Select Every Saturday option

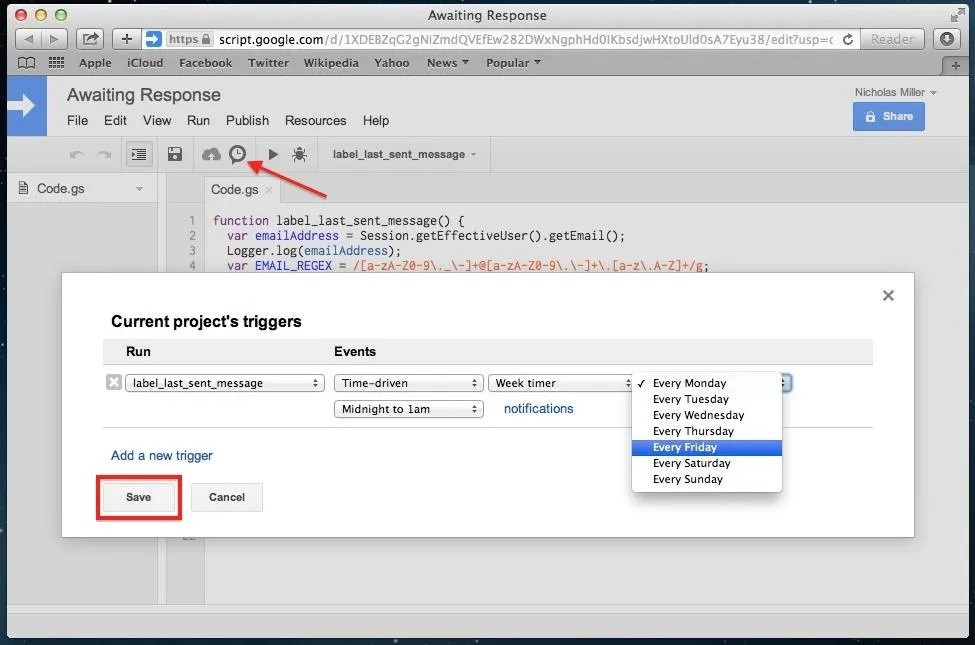pos(706,463)
